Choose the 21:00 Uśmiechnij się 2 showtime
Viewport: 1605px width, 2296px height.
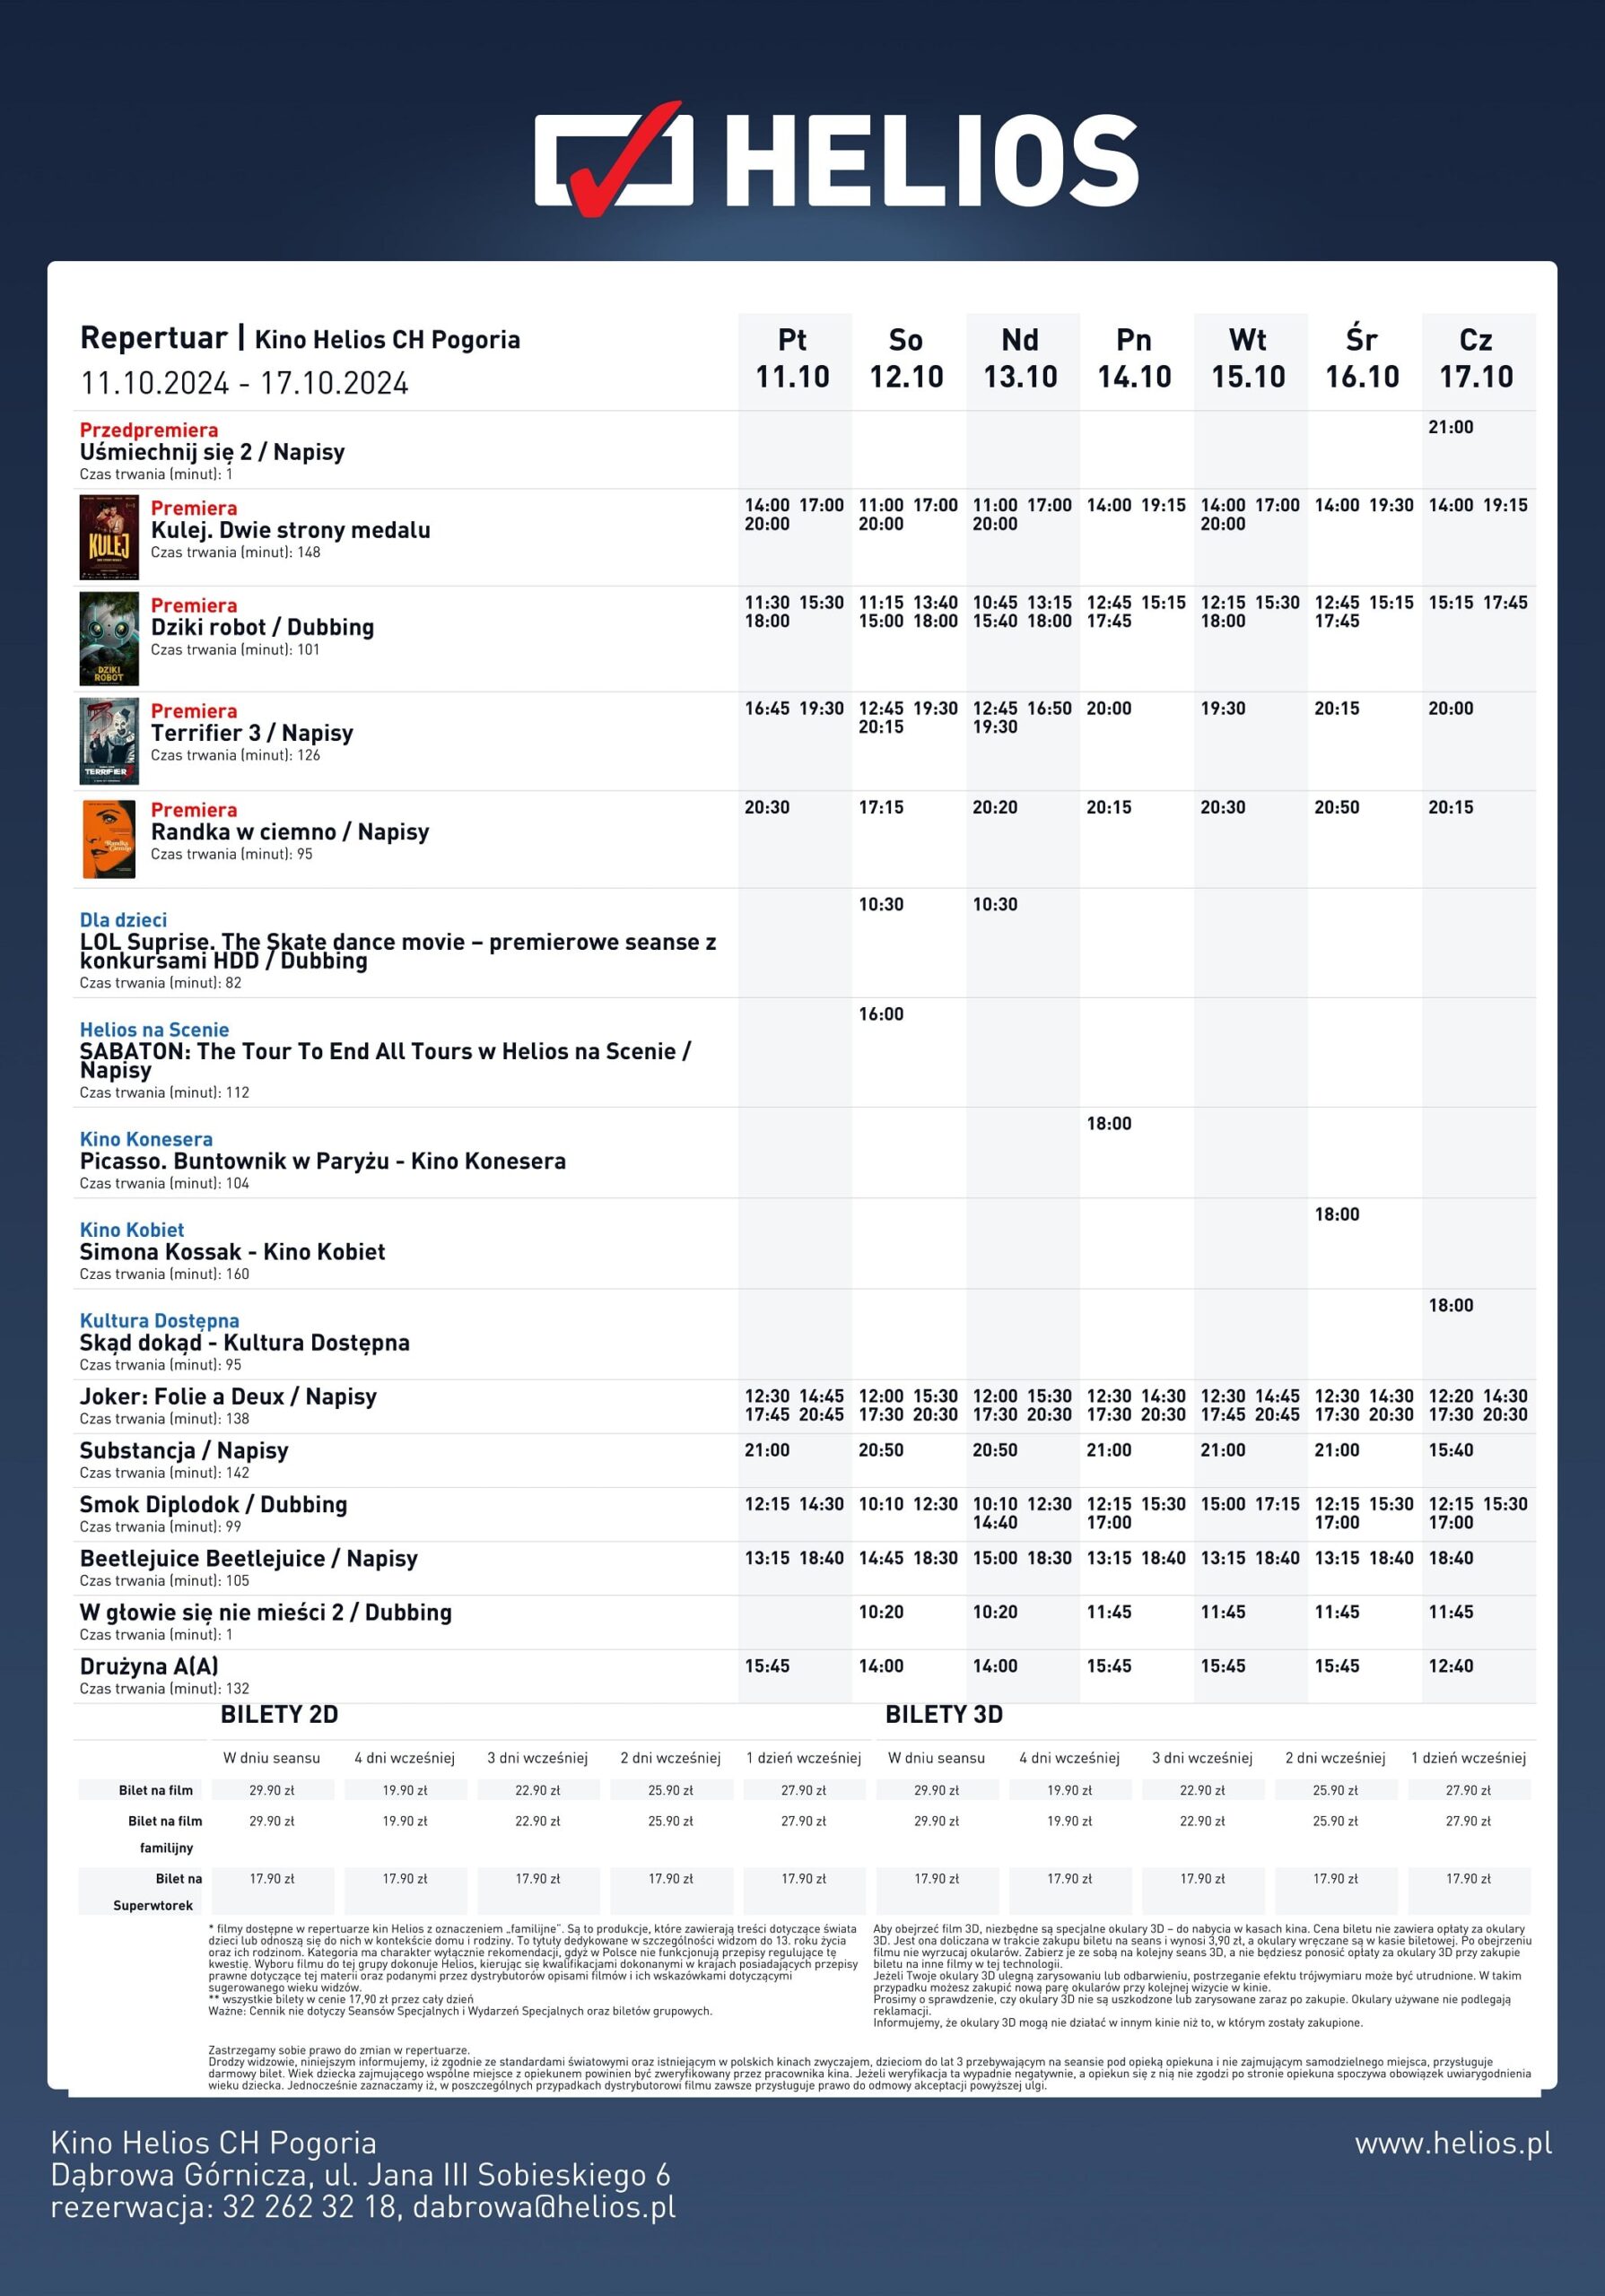coord(1450,427)
